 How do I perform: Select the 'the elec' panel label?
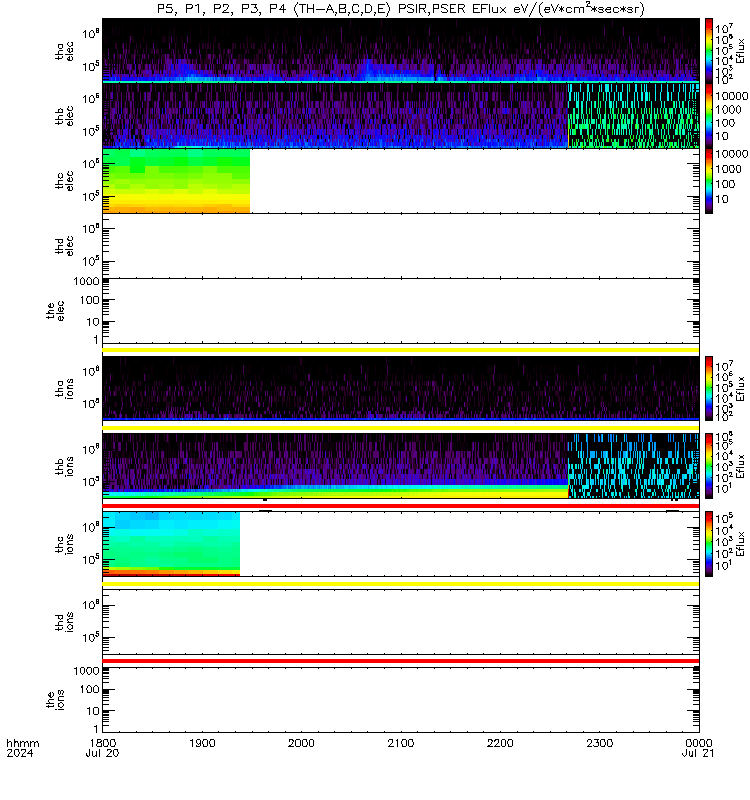tap(56, 311)
